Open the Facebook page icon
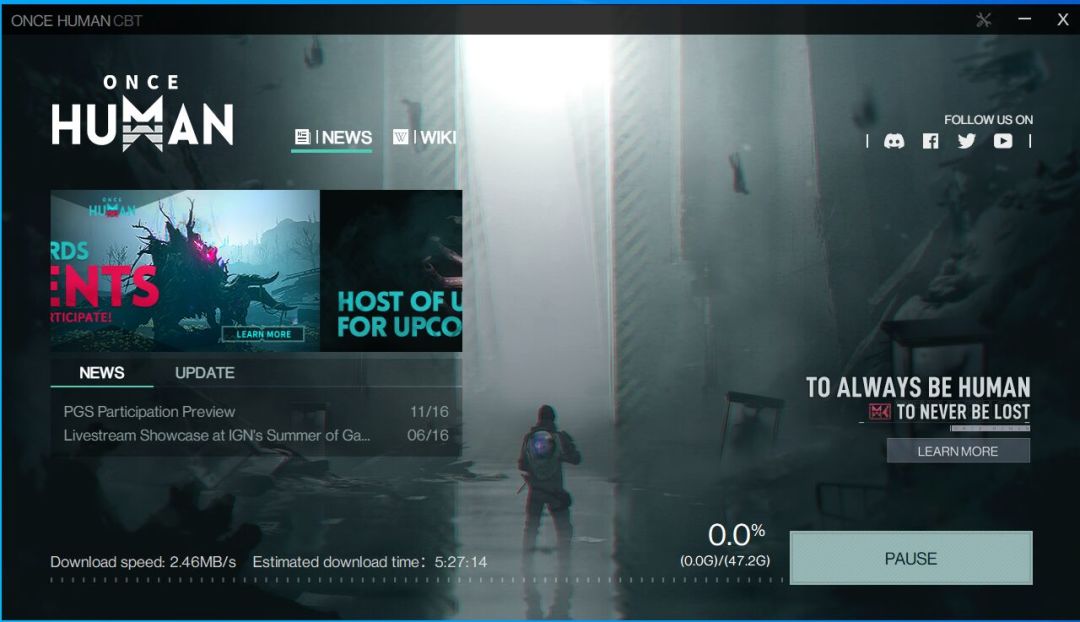Image resolution: width=1080 pixels, height=622 pixels. tap(931, 141)
